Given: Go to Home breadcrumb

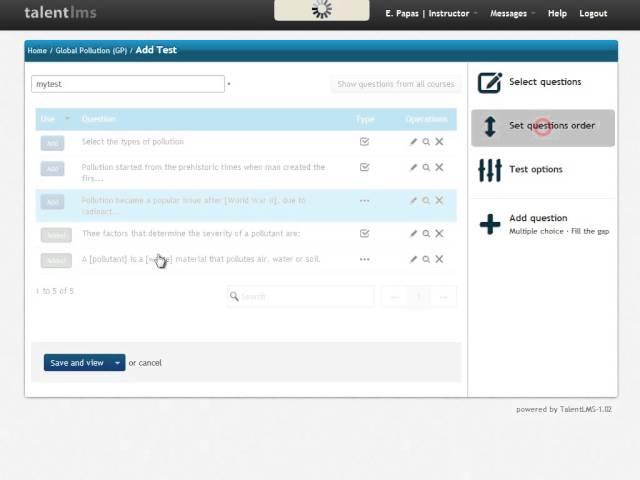Looking at the screenshot, I should click(37, 51).
